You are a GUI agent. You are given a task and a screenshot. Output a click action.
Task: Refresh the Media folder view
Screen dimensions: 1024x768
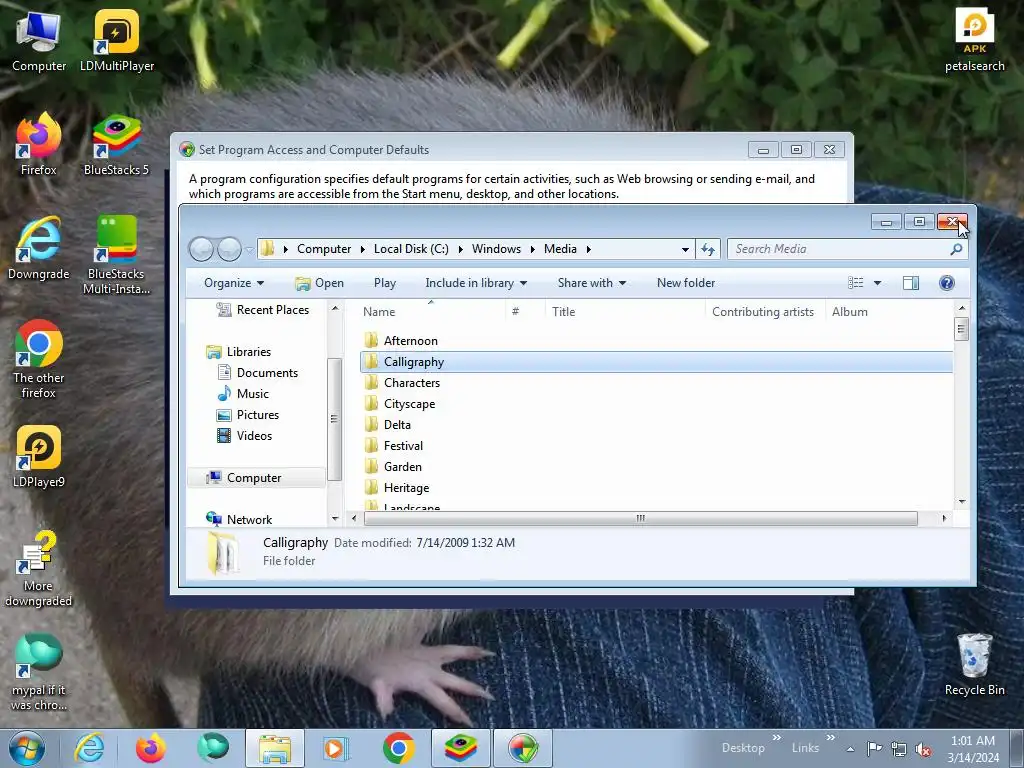click(708, 249)
